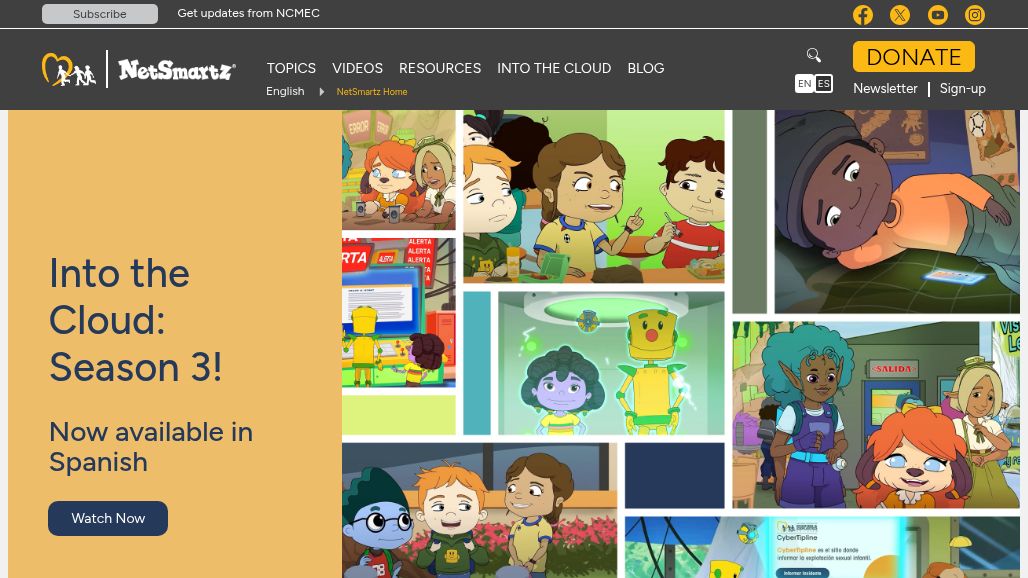The width and height of the screenshot is (1028, 578).
Task: Open the Resources dropdown
Action: (440, 68)
